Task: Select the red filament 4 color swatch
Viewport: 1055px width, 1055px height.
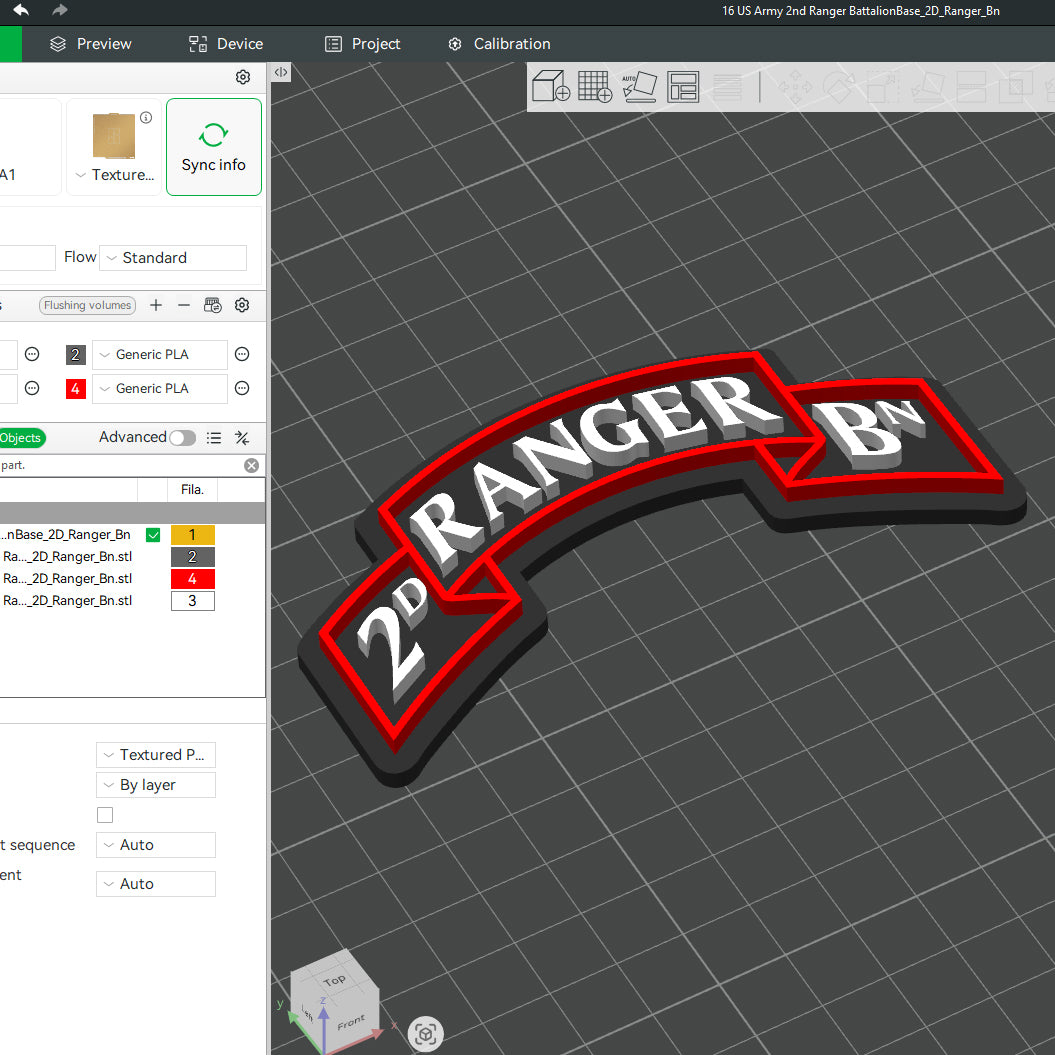Action: pos(75,388)
